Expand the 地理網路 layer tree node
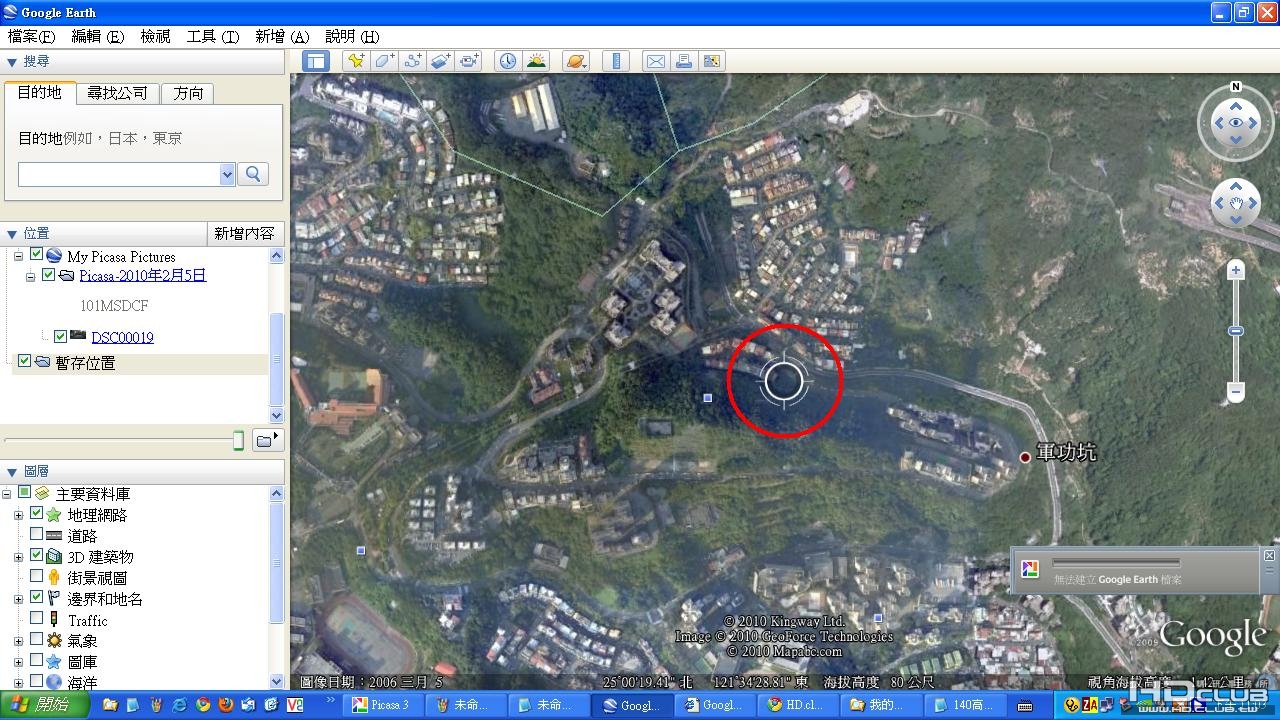This screenshot has height=720, width=1280. 18,515
